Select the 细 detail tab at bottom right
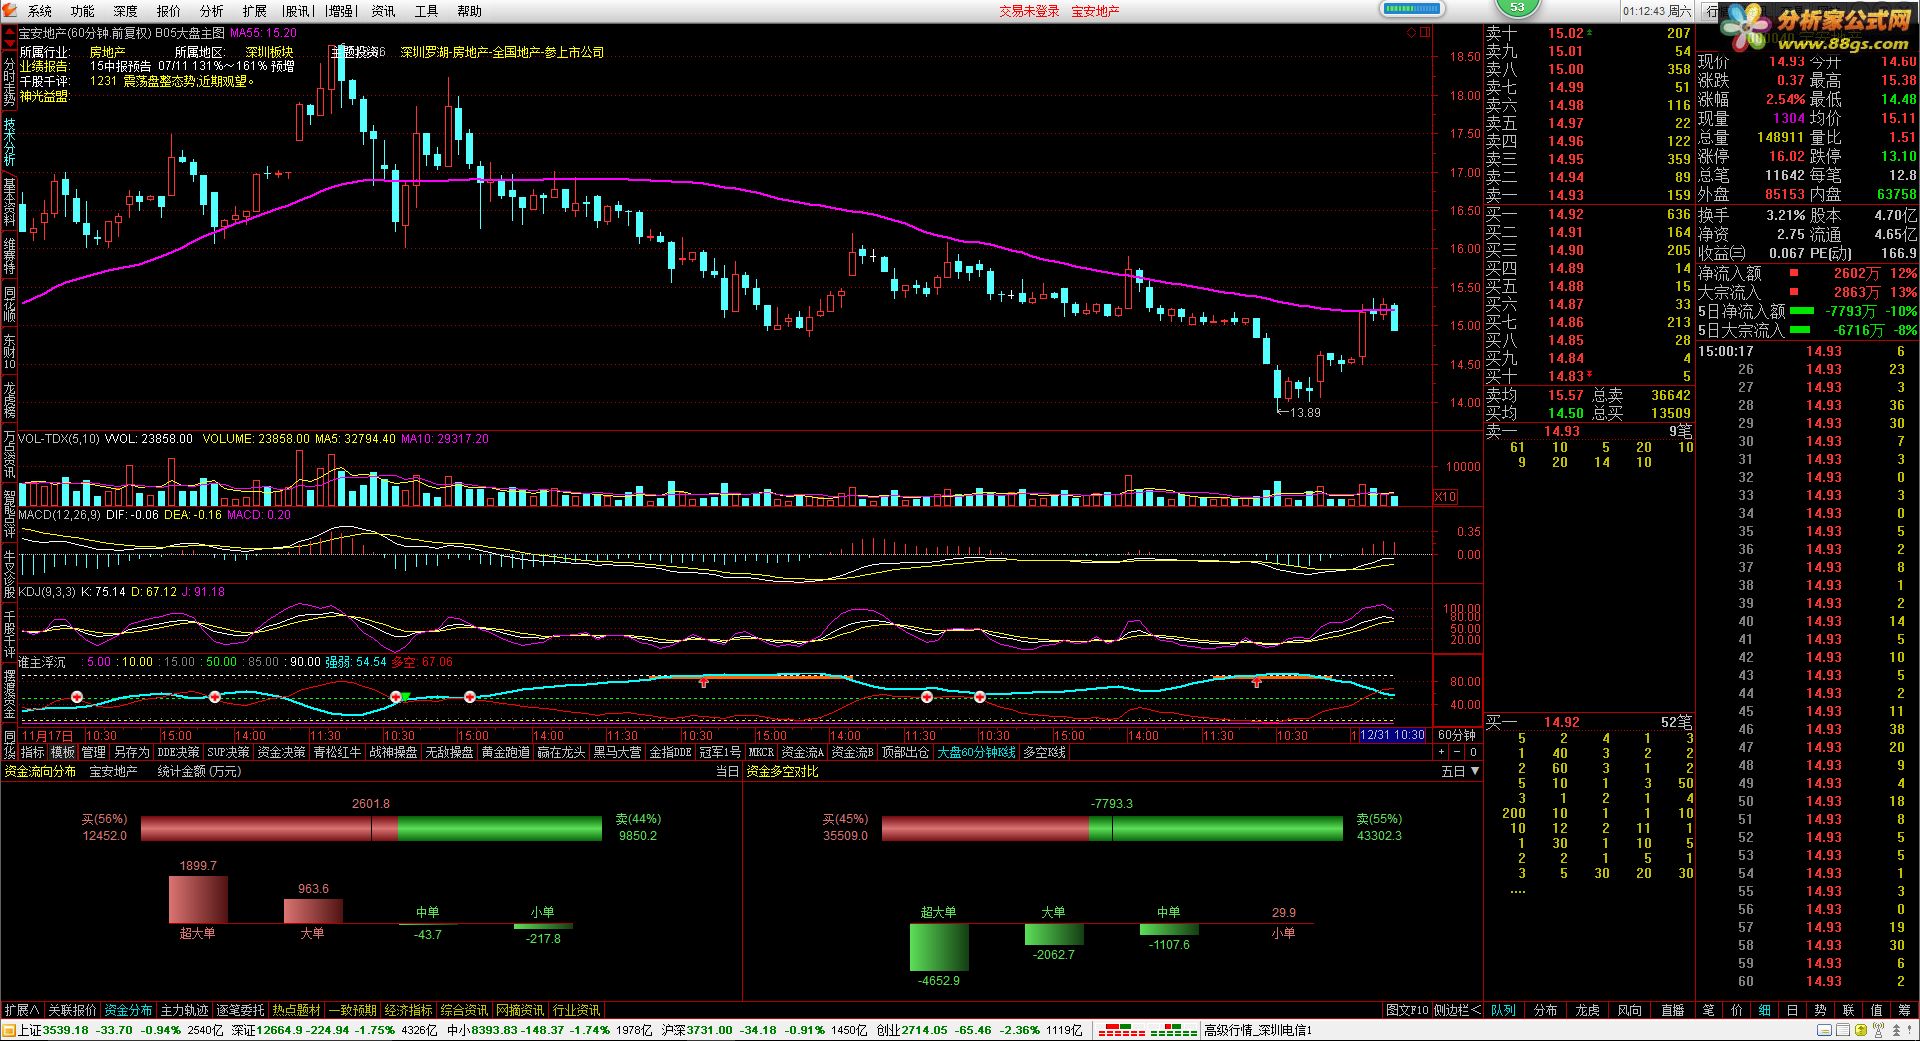1920x1041 pixels. (x=1764, y=1010)
